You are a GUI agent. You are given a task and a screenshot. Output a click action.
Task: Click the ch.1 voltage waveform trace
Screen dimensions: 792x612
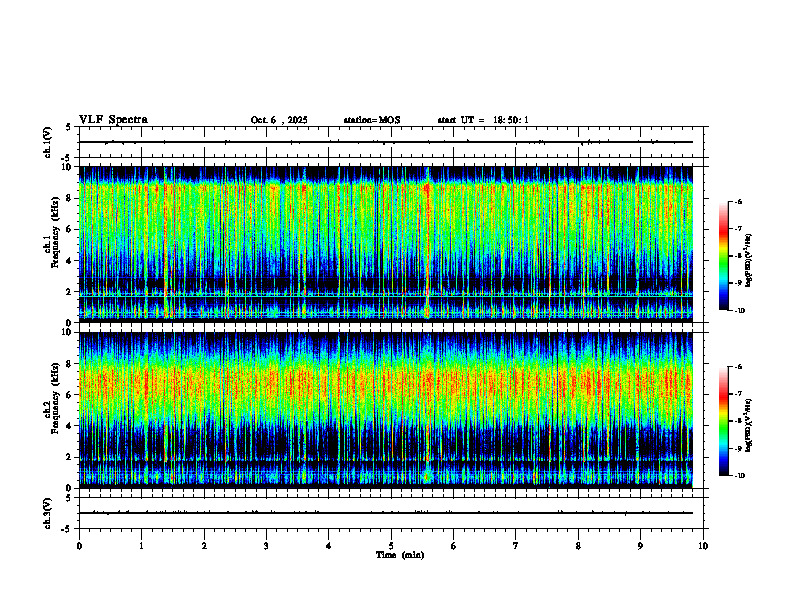coord(386,142)
